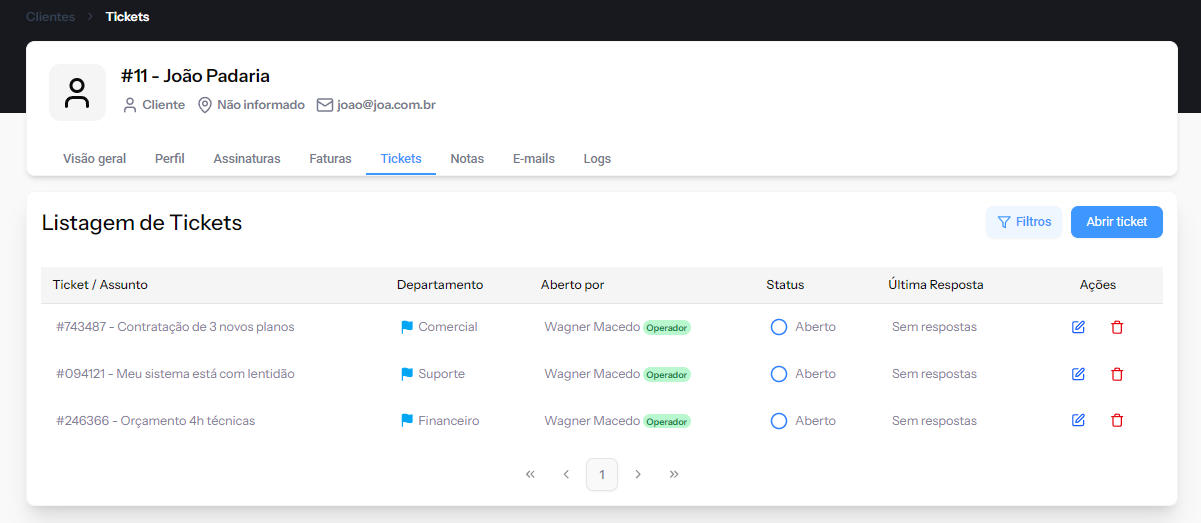Delete the Orçamento 4h técnicas ticket

(1117, 421)
